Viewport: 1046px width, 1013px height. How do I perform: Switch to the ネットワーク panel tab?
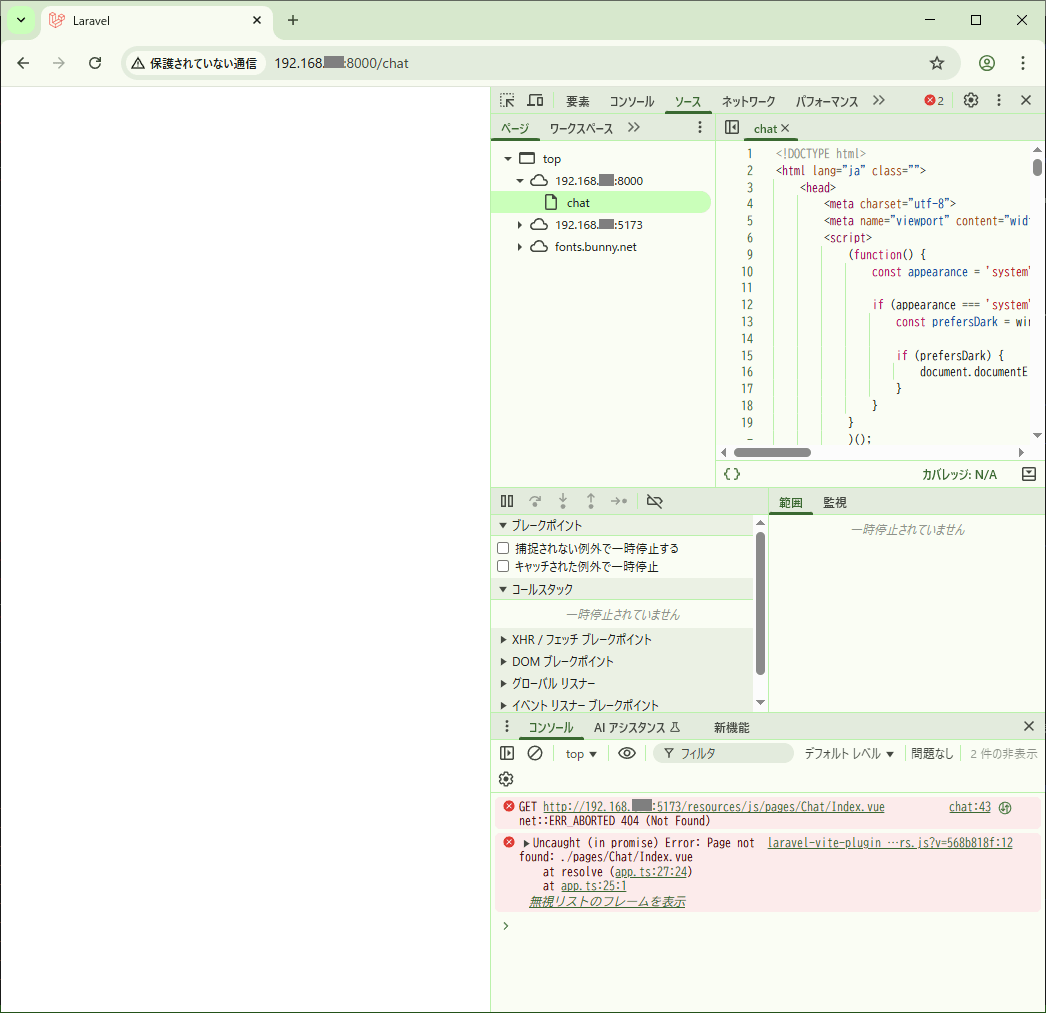pyautogui.click(x=748, y=101)
